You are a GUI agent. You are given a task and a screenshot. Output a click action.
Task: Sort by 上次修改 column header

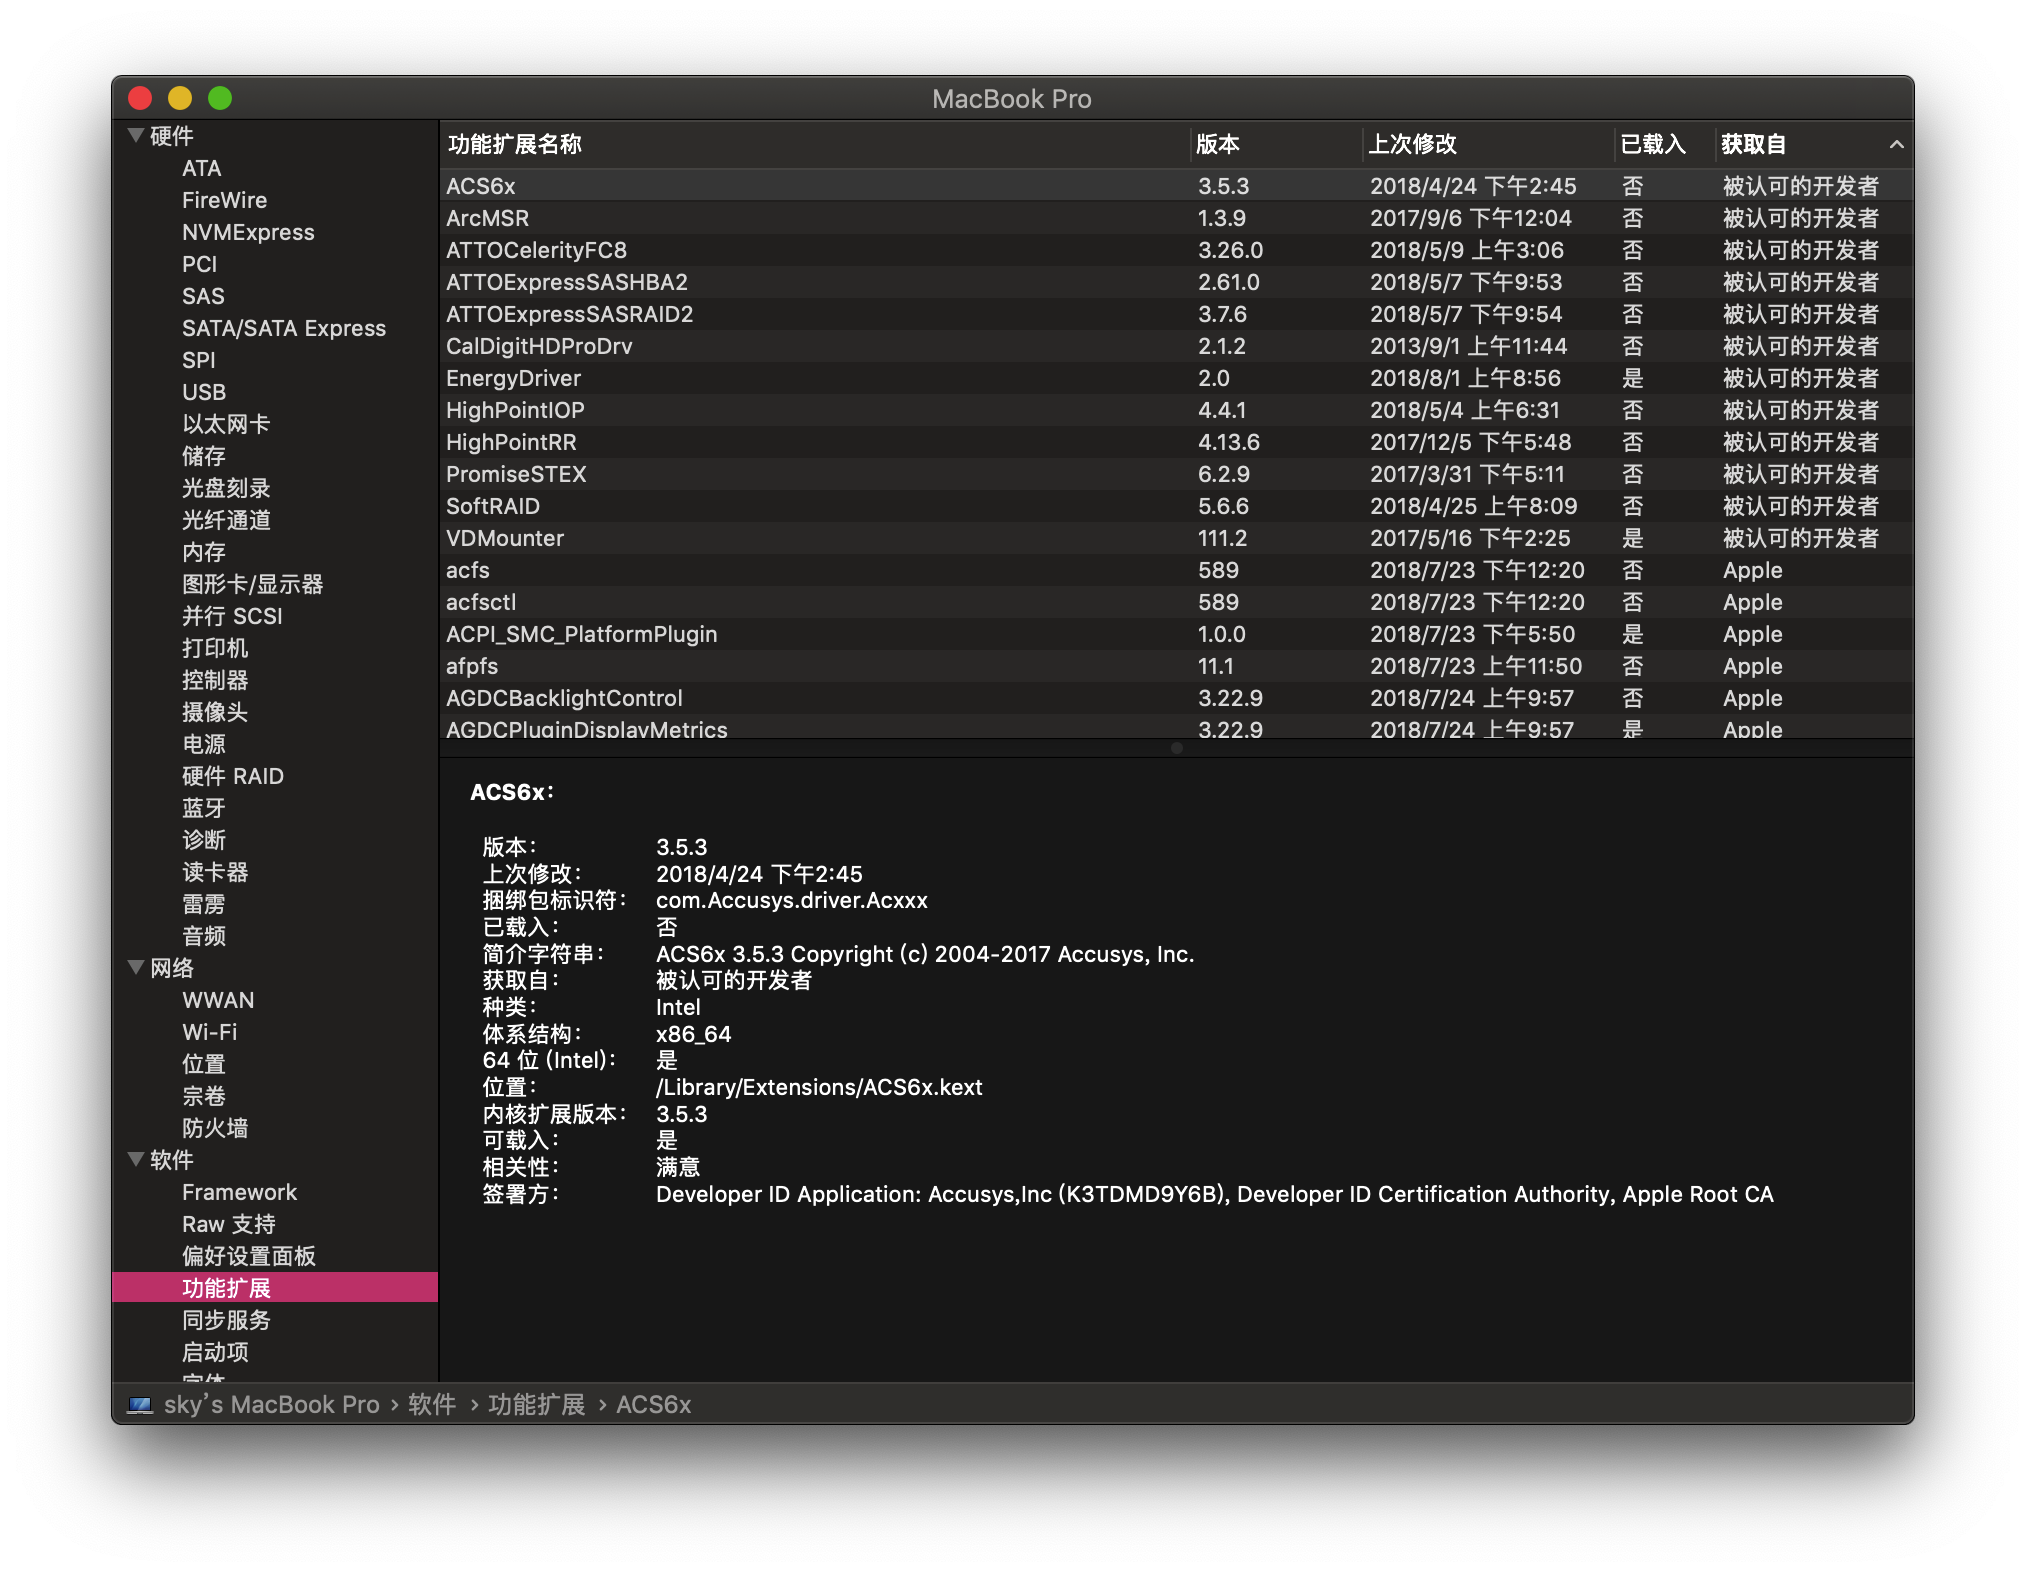[x=1488, y=144]
